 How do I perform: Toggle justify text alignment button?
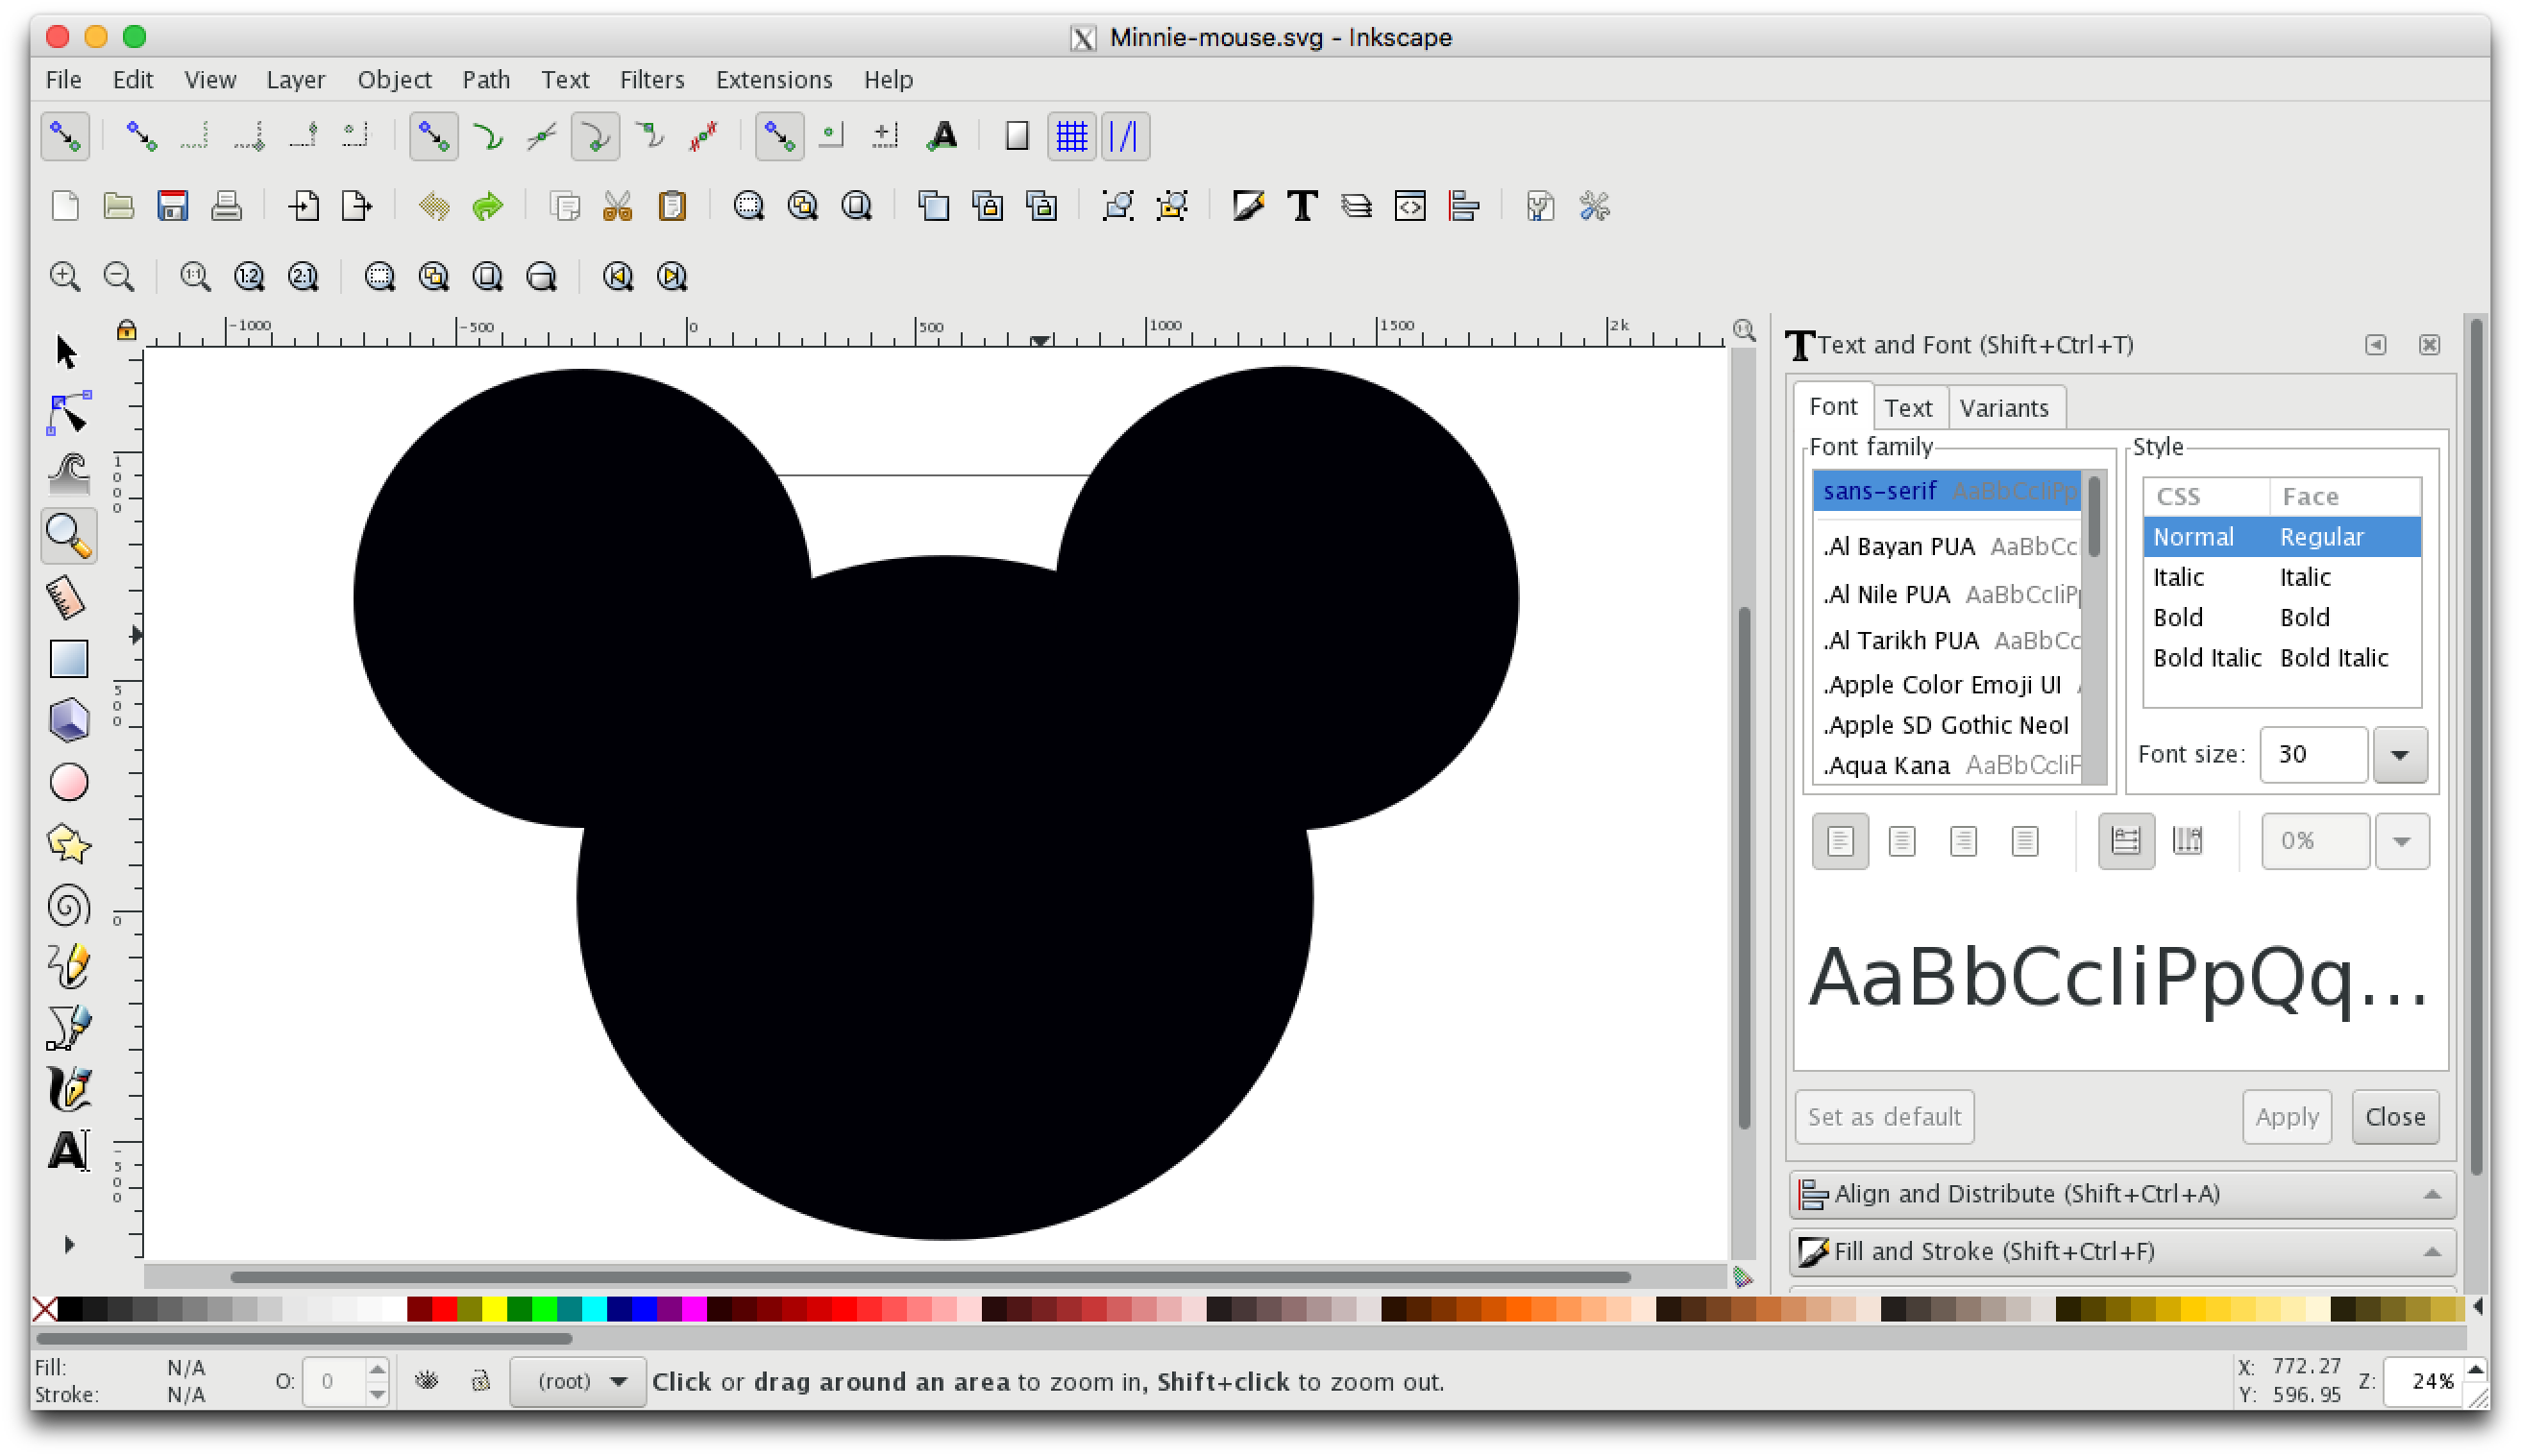[x=2024, y=841]
